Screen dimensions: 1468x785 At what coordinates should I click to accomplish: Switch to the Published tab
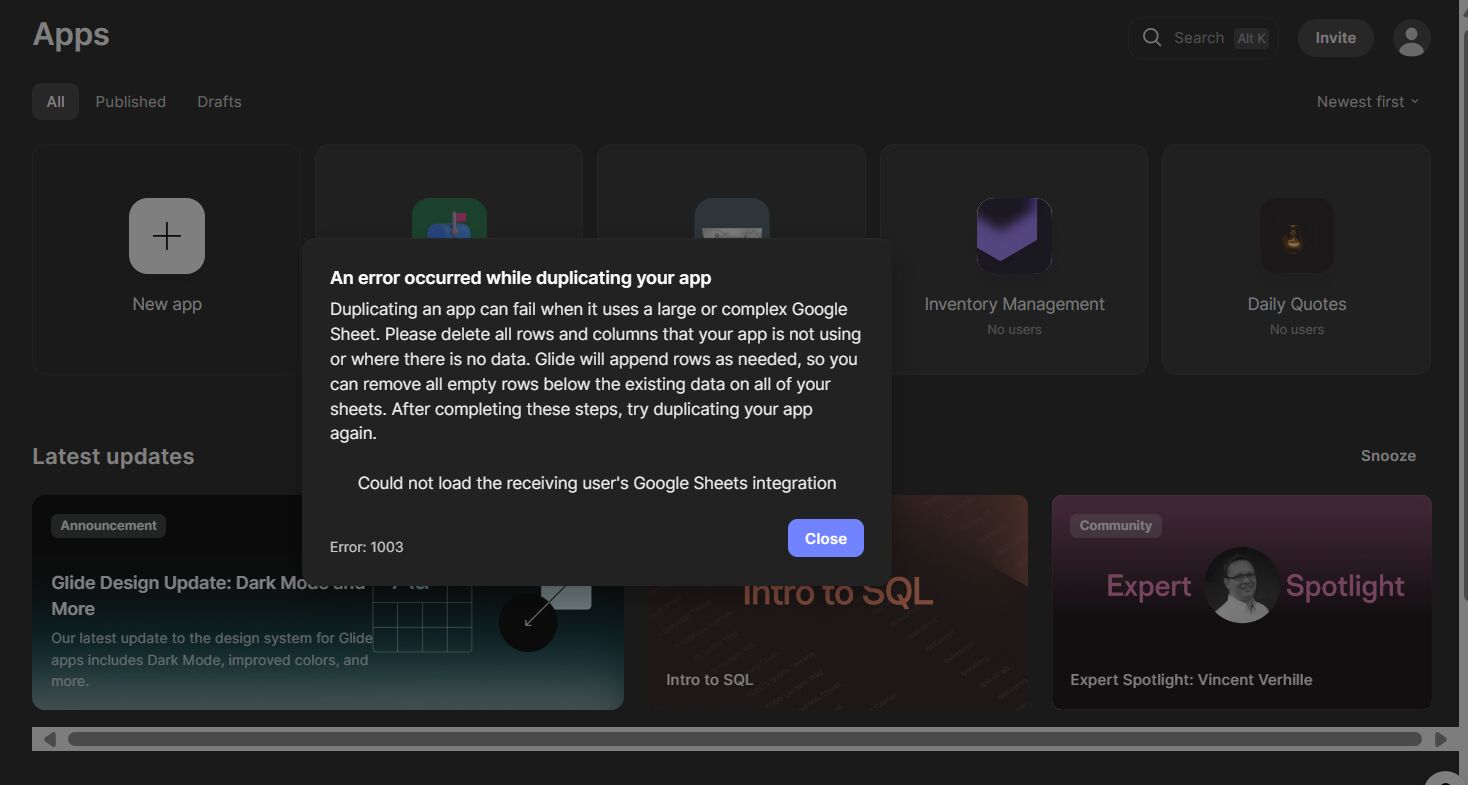pyautogui.click(x=131, y=101)
